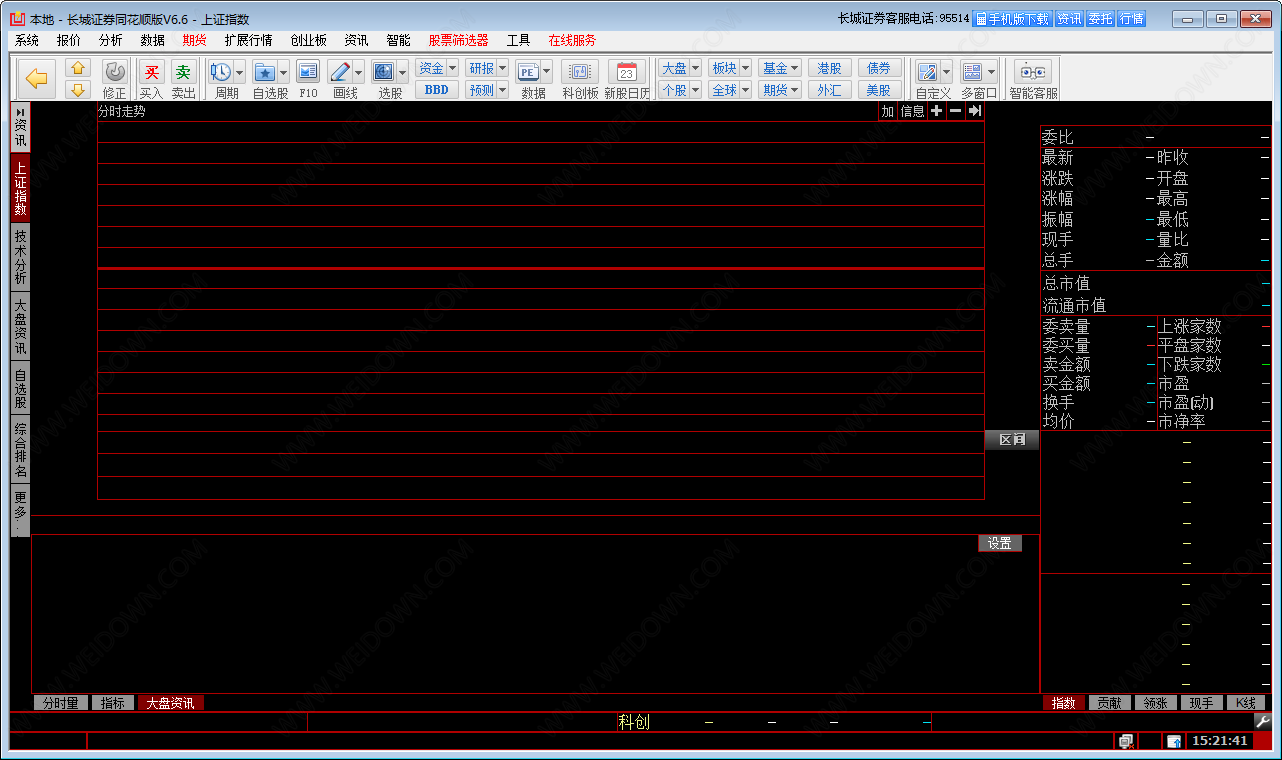Click the 外汇 button
The height and width of the screenshot is (760, 1282).
coord(830,90)
